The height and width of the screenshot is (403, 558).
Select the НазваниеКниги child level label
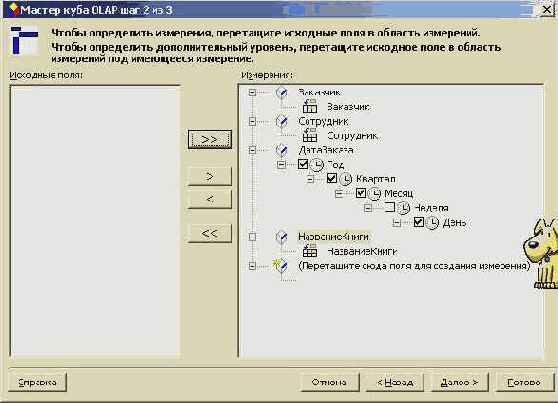tap(362, 251)
